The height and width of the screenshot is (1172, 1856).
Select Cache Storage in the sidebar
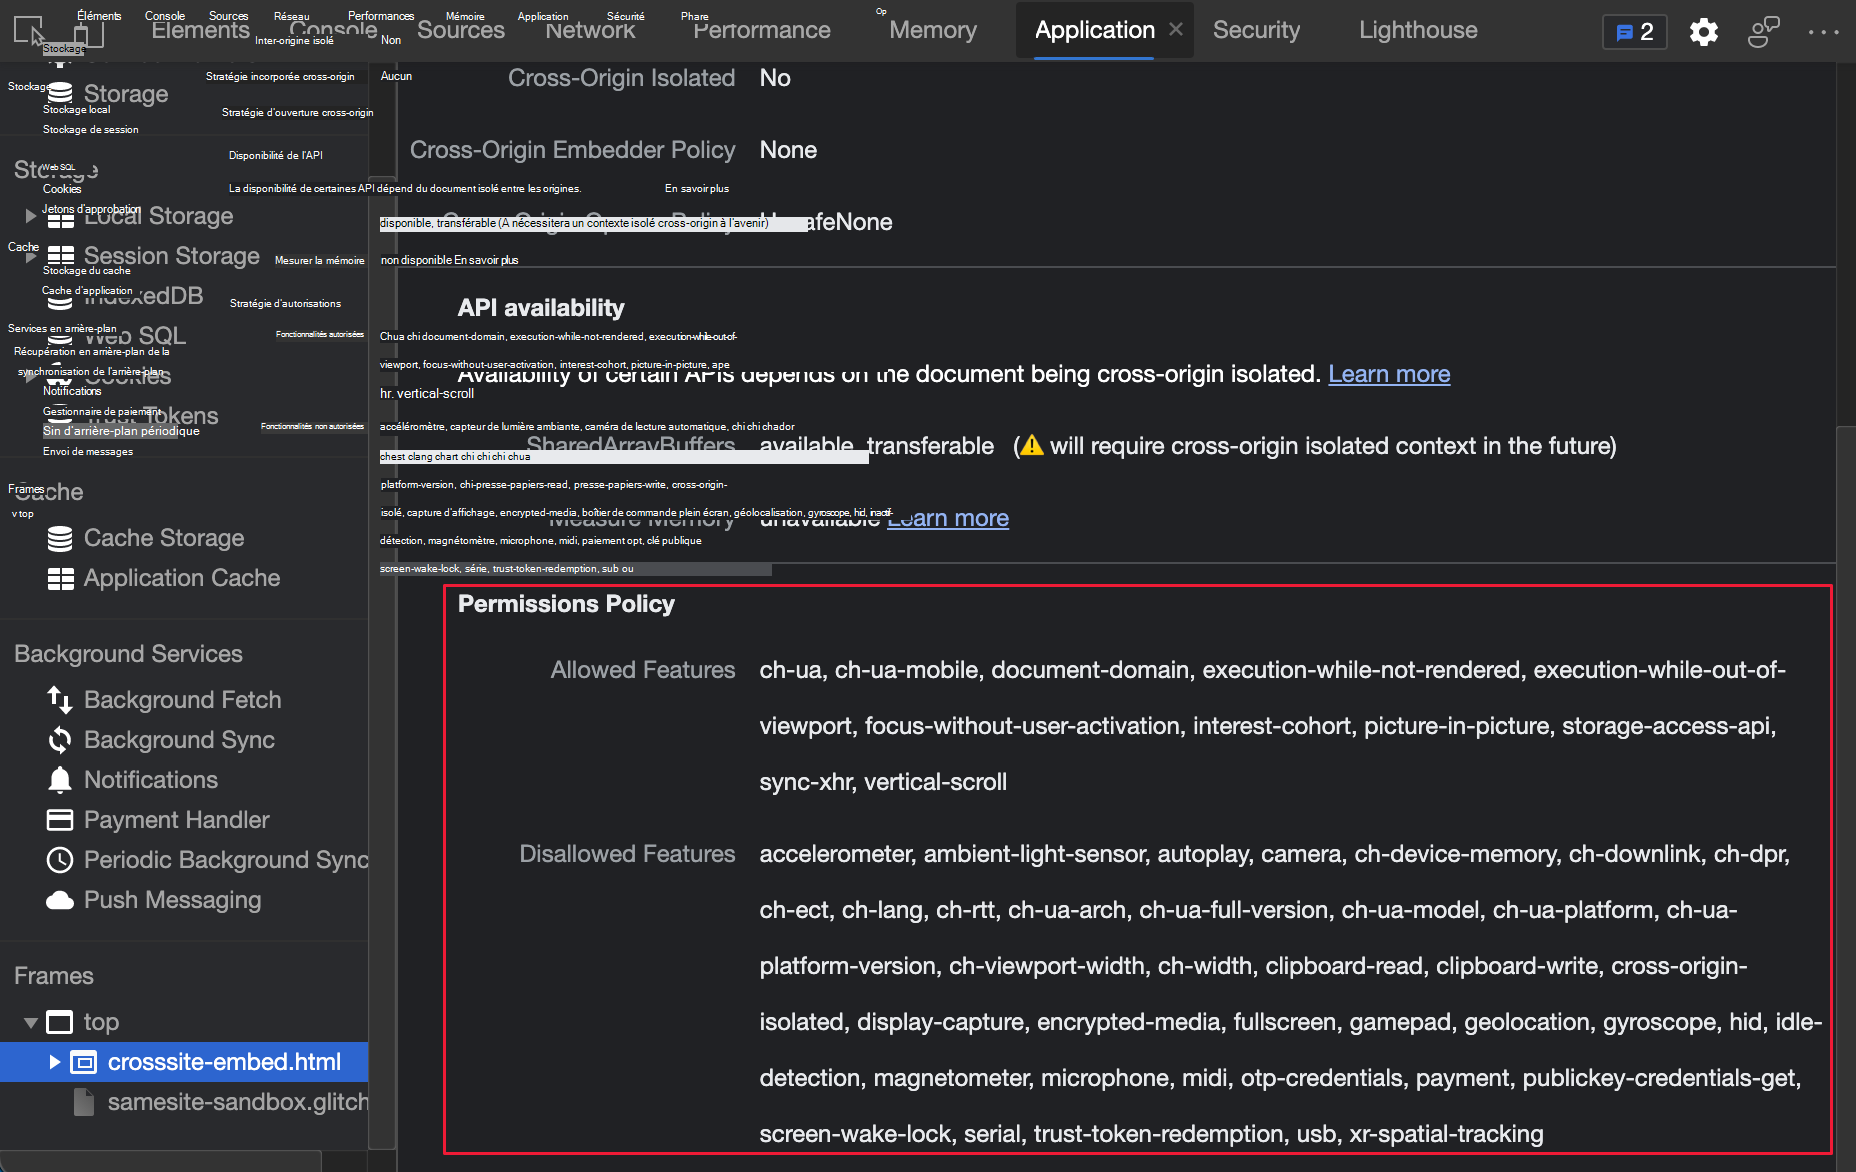(164, 538)
